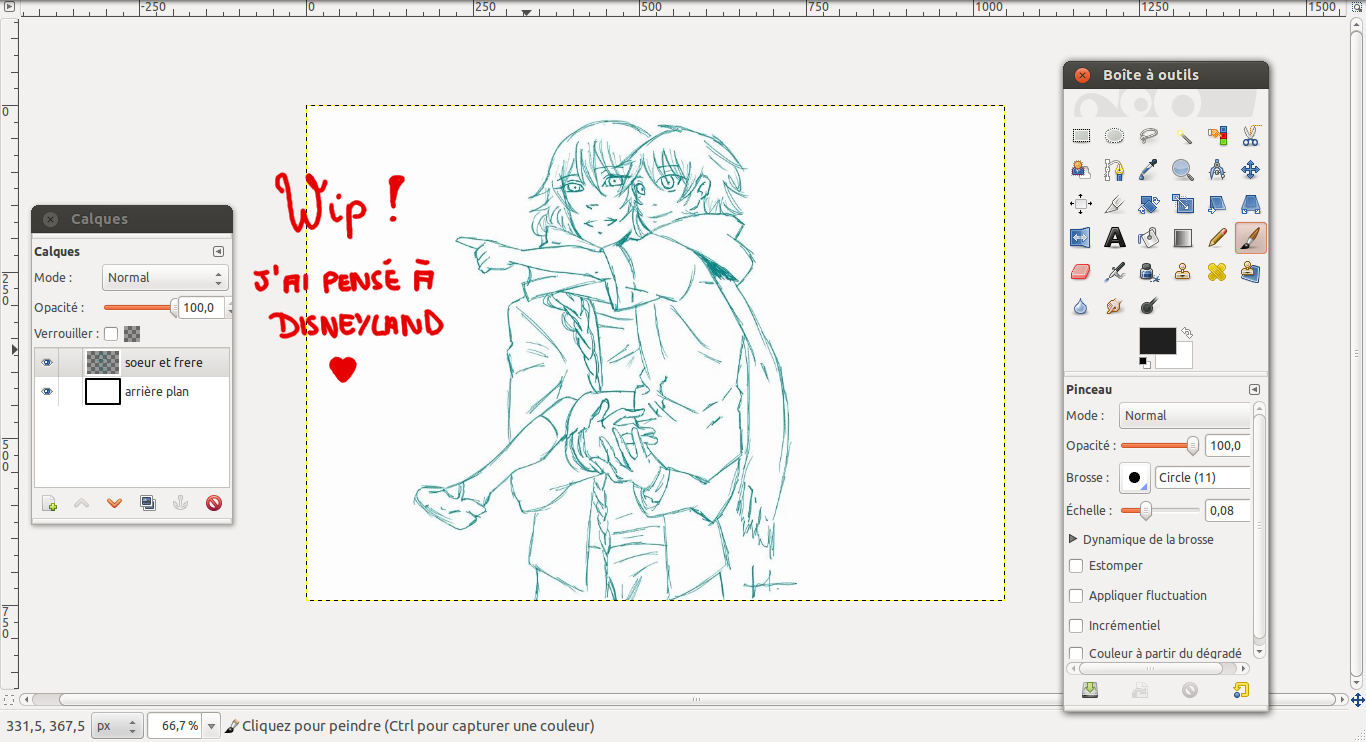Screen dimensions: 1366x742
Task: Select the Crop tool
Action: click(x=1115, y=204)
